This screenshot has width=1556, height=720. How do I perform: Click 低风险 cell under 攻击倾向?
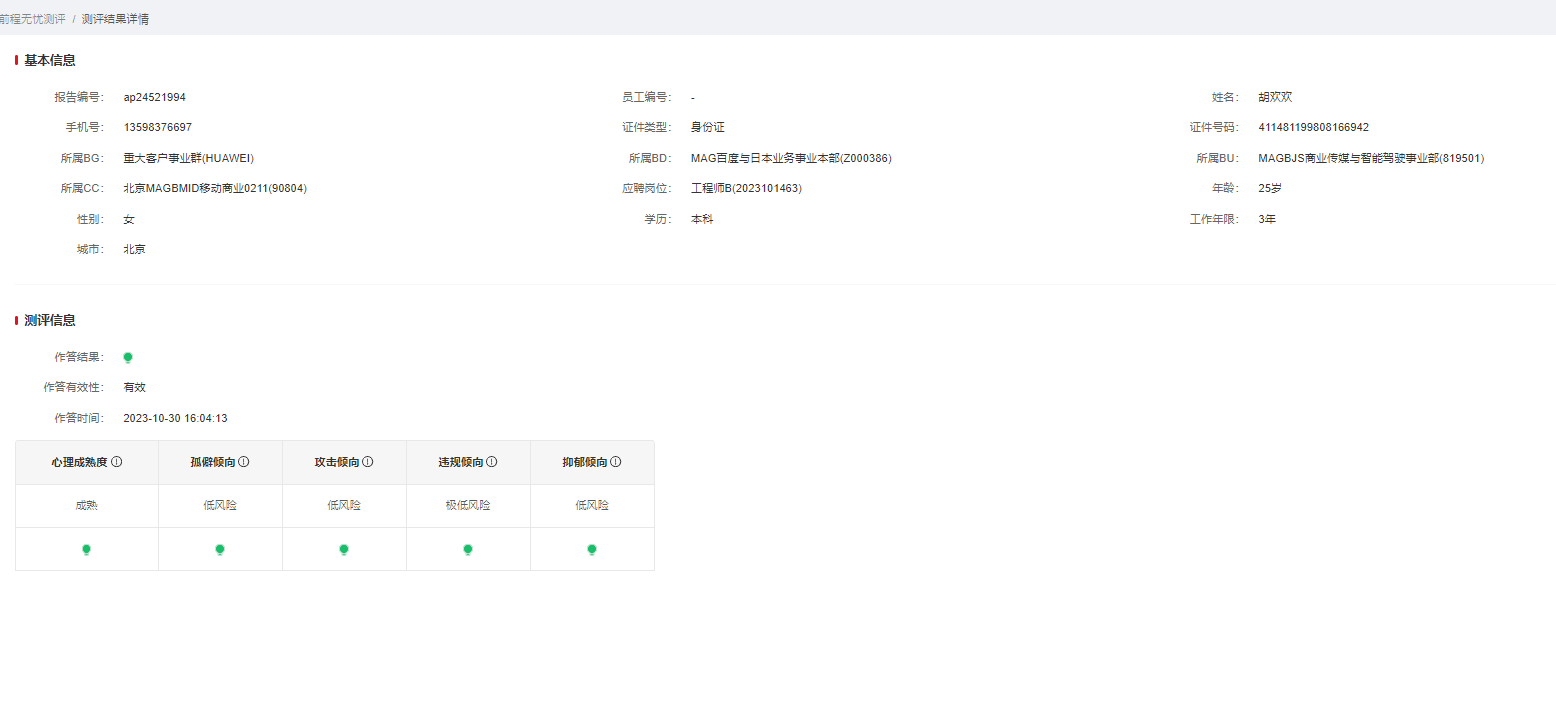point(344,506)
